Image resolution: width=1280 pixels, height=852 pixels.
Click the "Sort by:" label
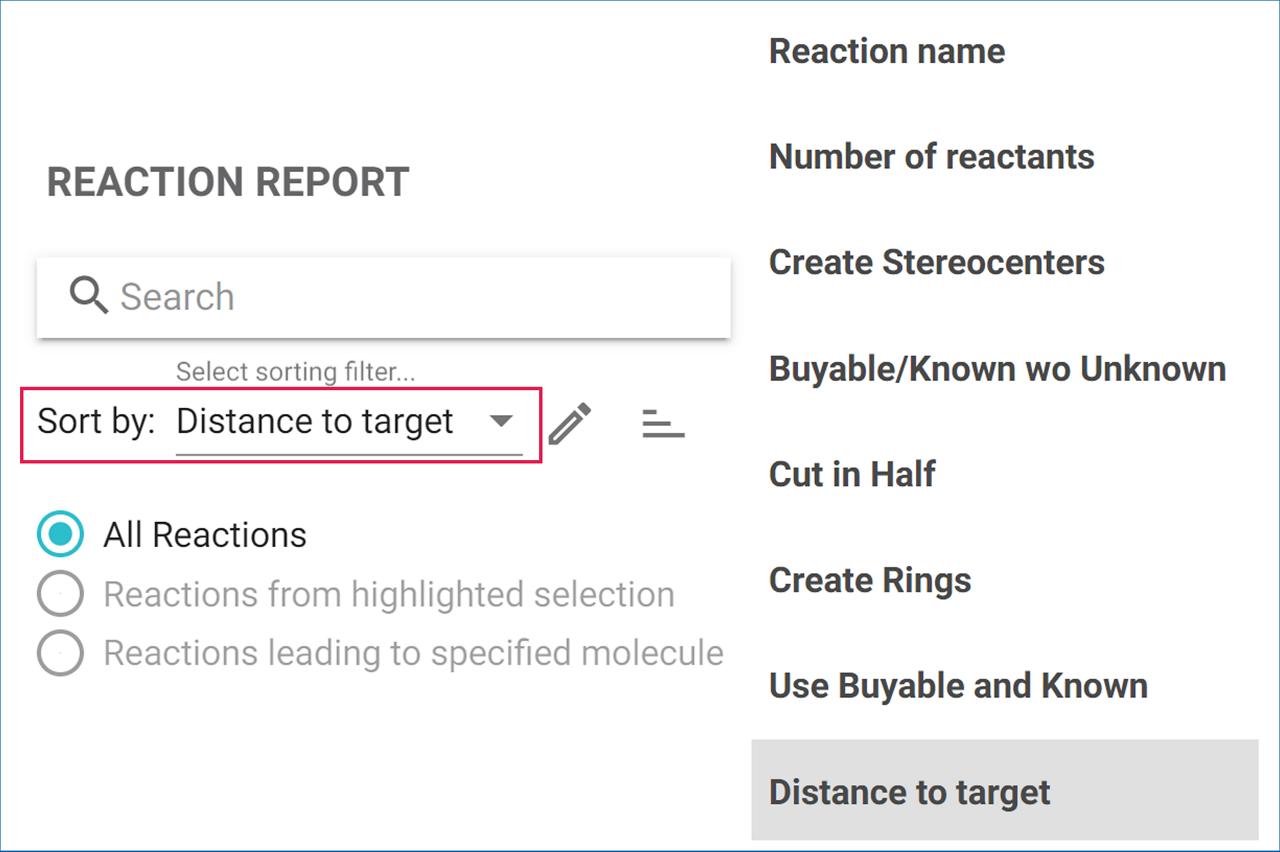[96, 422]
